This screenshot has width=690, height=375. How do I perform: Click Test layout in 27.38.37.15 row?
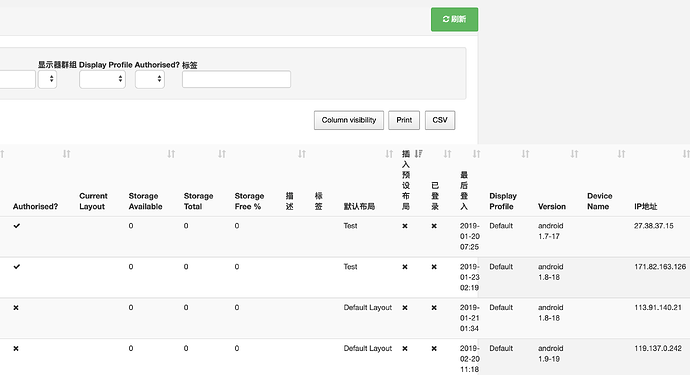[350, 226]
